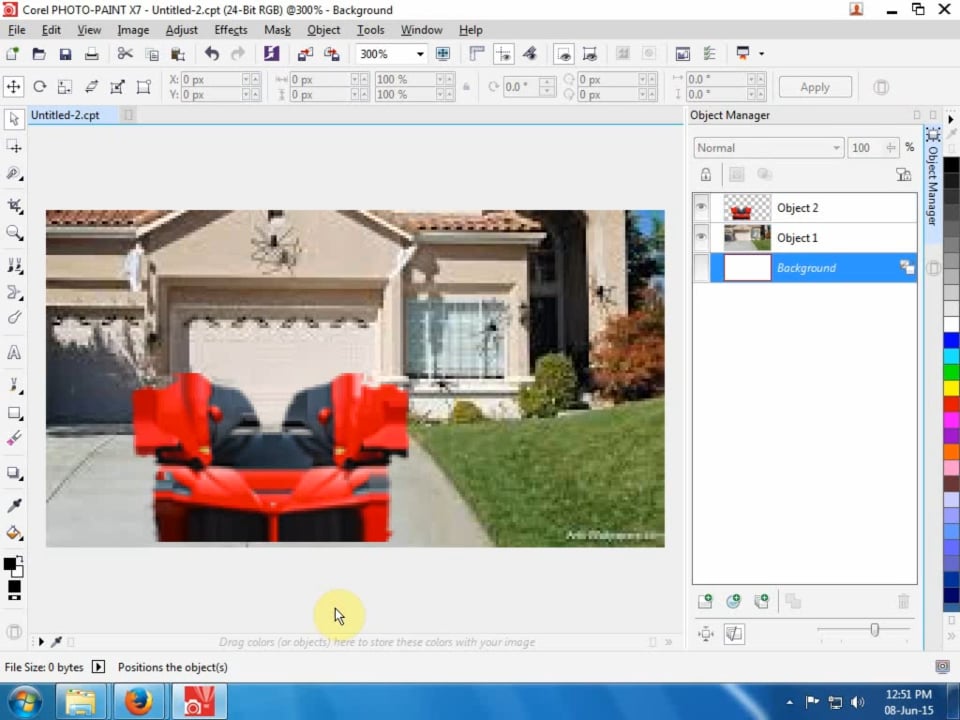Click the Paste icon
This screenshot has height=720, width=960.
178,54
